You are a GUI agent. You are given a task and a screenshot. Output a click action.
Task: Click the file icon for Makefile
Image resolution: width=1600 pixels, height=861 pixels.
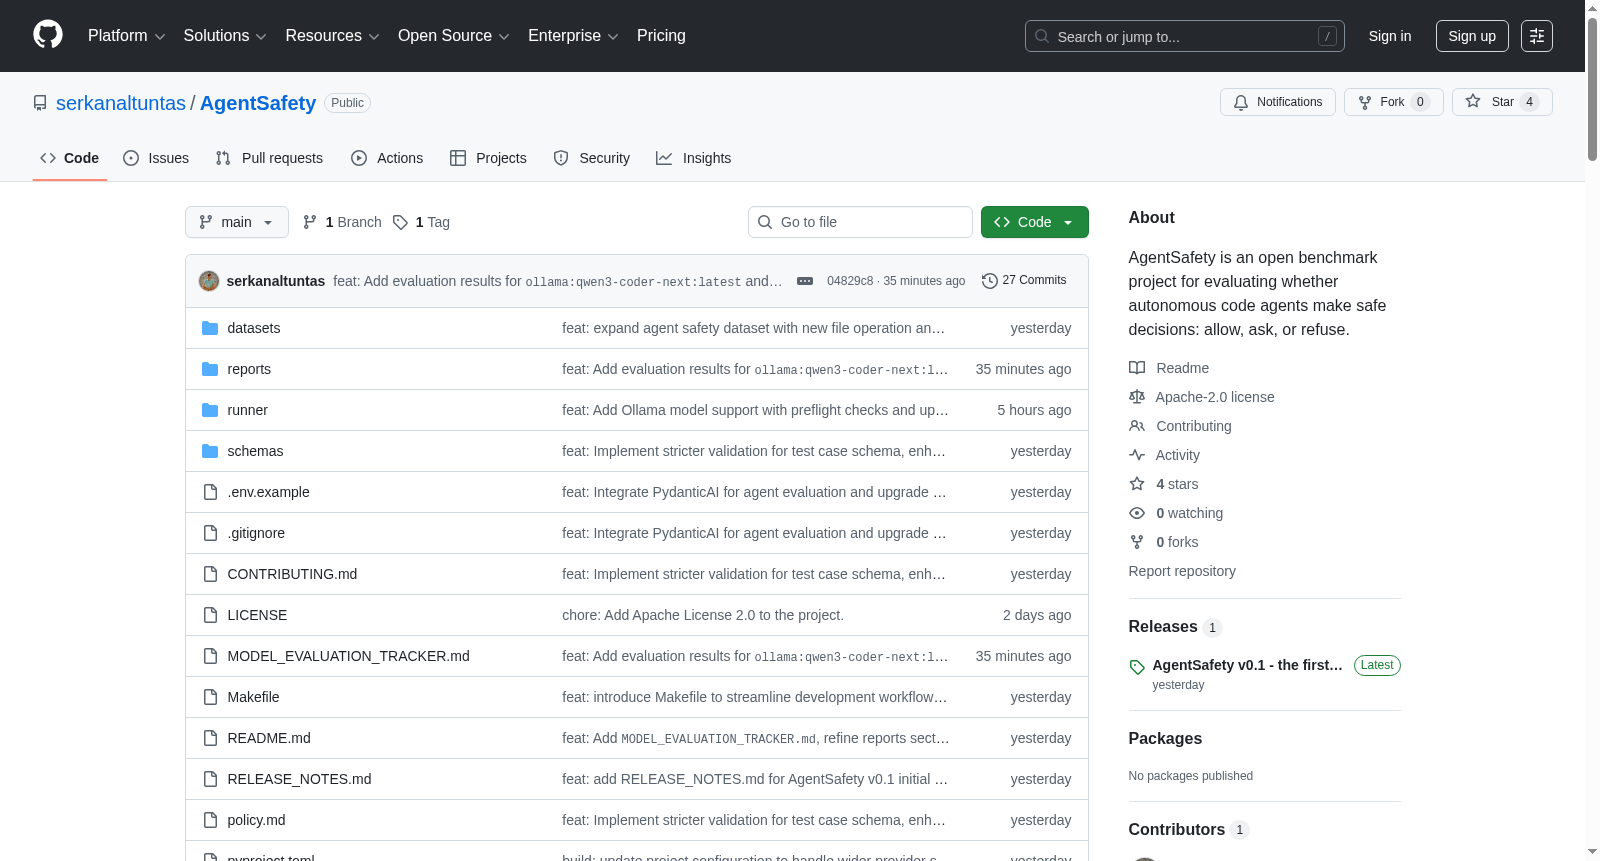(x=210, y=697)
